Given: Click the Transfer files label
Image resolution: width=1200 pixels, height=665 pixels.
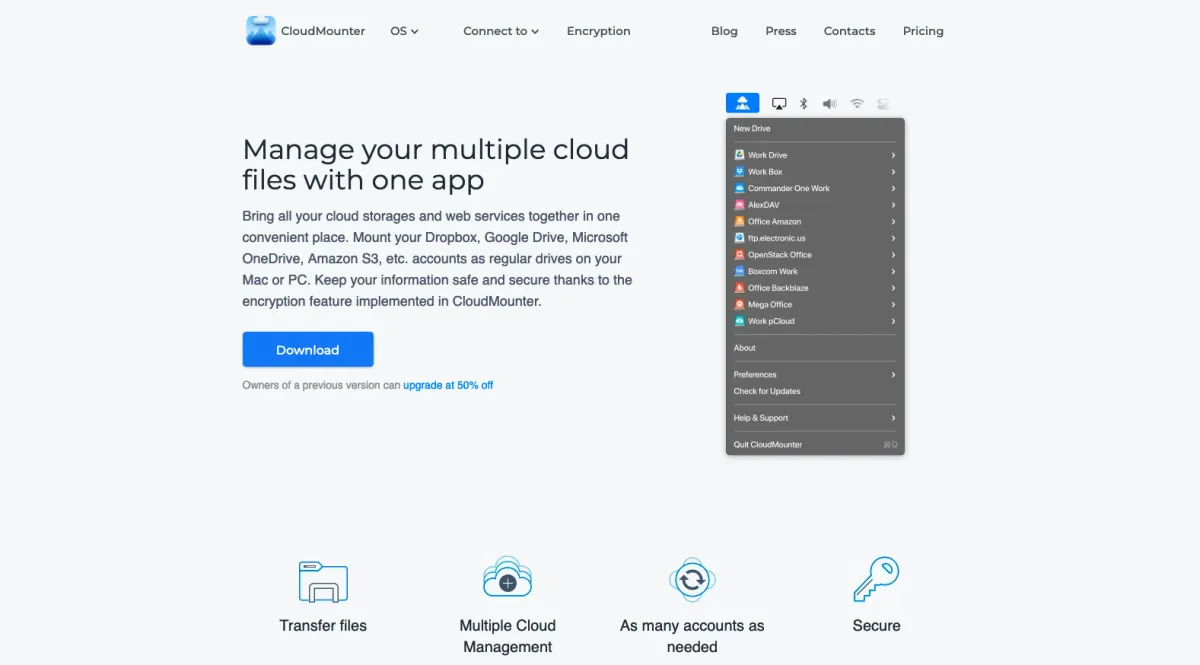Looking at the screenshot, I should (x=323, y=626).
